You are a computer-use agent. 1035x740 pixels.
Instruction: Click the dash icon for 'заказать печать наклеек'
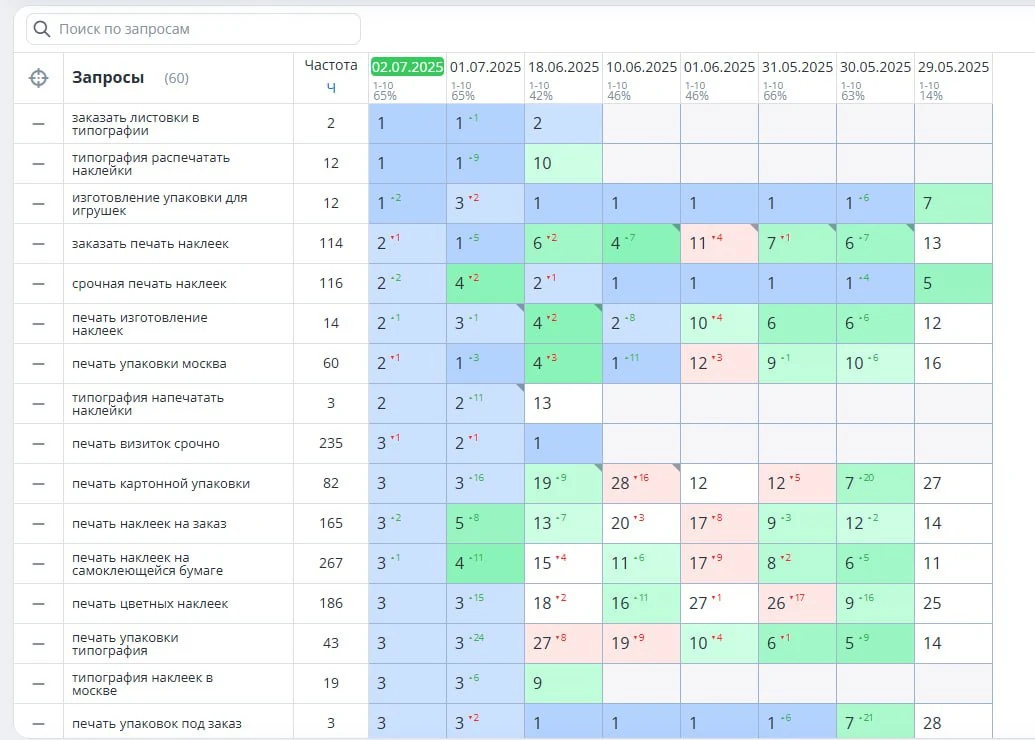click(38, 244)
